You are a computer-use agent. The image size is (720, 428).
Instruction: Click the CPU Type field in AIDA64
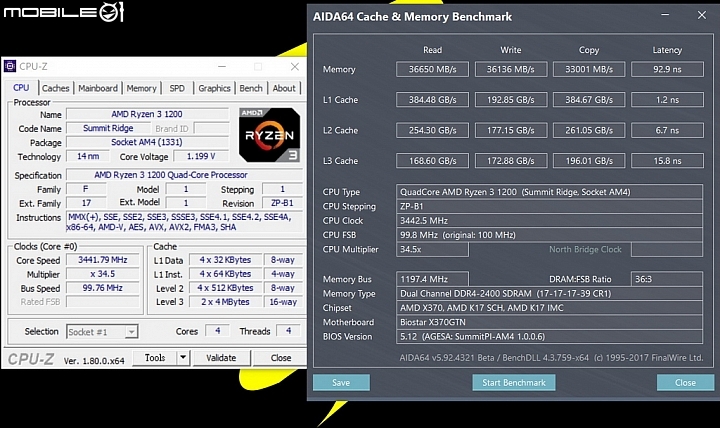coord(549,192)
